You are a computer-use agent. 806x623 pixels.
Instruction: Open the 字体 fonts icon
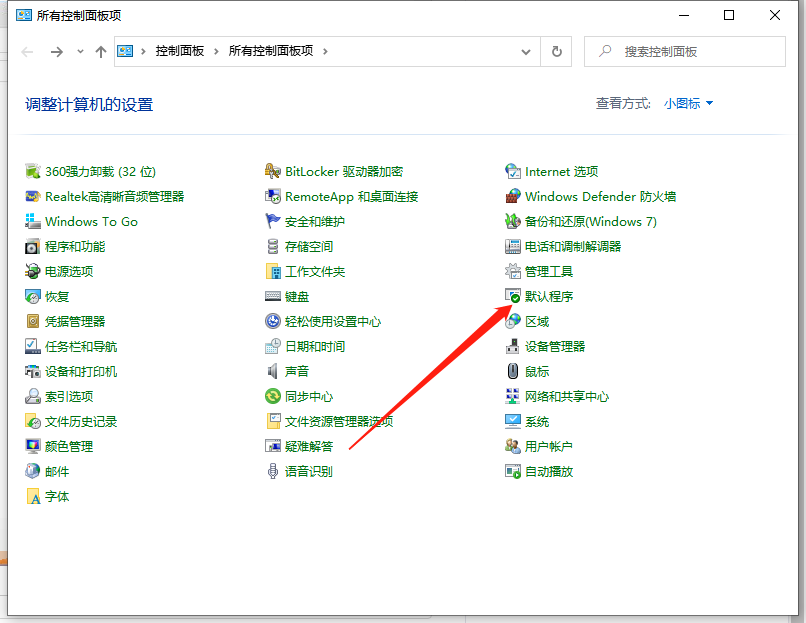(33, 497)
